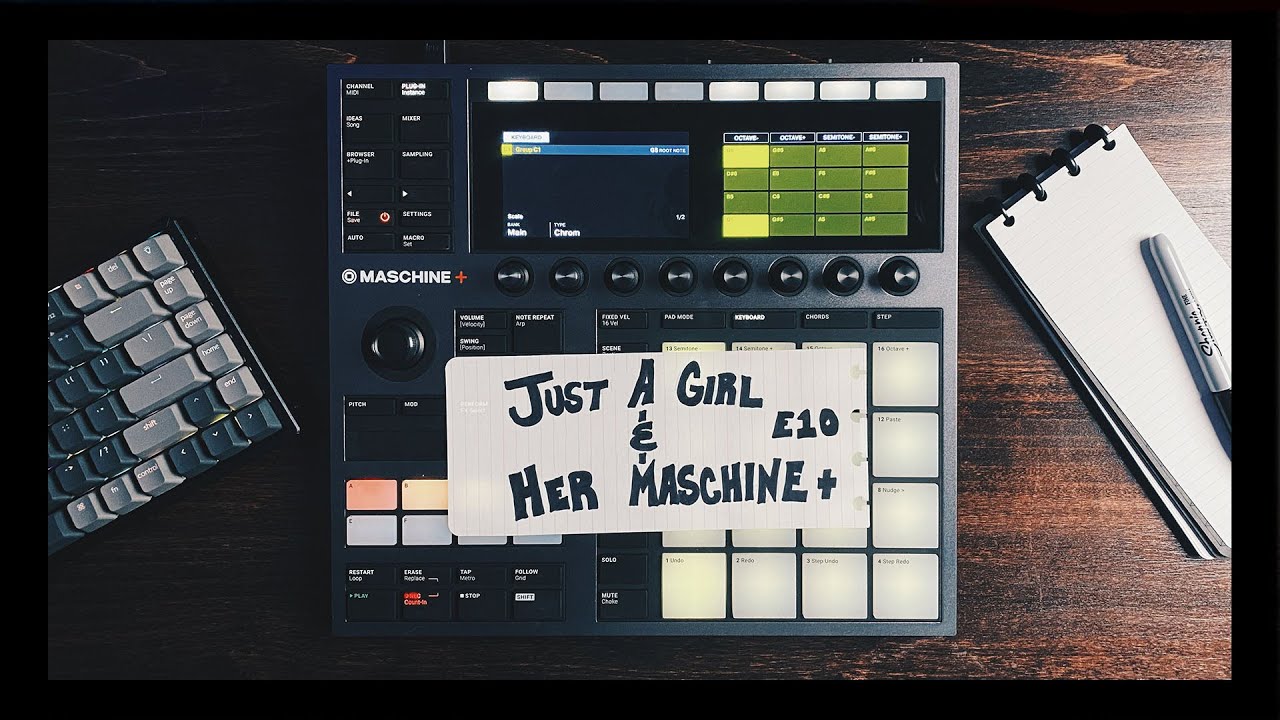Click the OCTAVE- label on right display

pyautogui.click(x=745, y=137)
